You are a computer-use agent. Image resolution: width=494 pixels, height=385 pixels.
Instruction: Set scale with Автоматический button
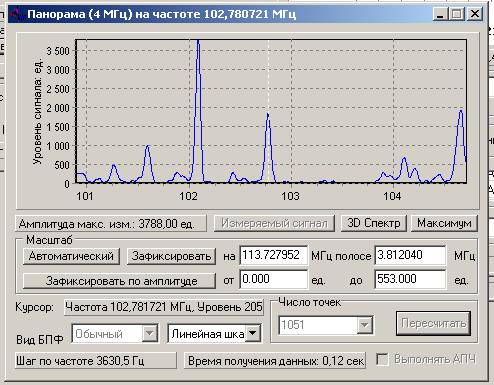pyautogui.click(x=71, y=256)
